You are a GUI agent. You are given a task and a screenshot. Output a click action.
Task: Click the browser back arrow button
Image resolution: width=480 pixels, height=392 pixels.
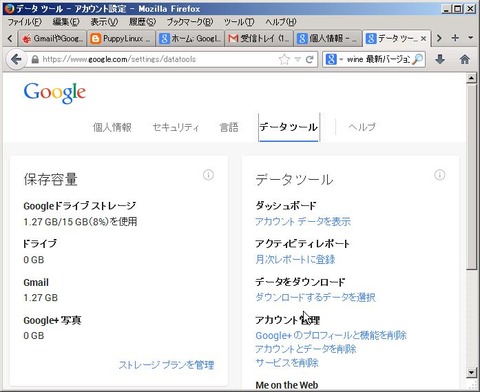[x=16, y=60]
